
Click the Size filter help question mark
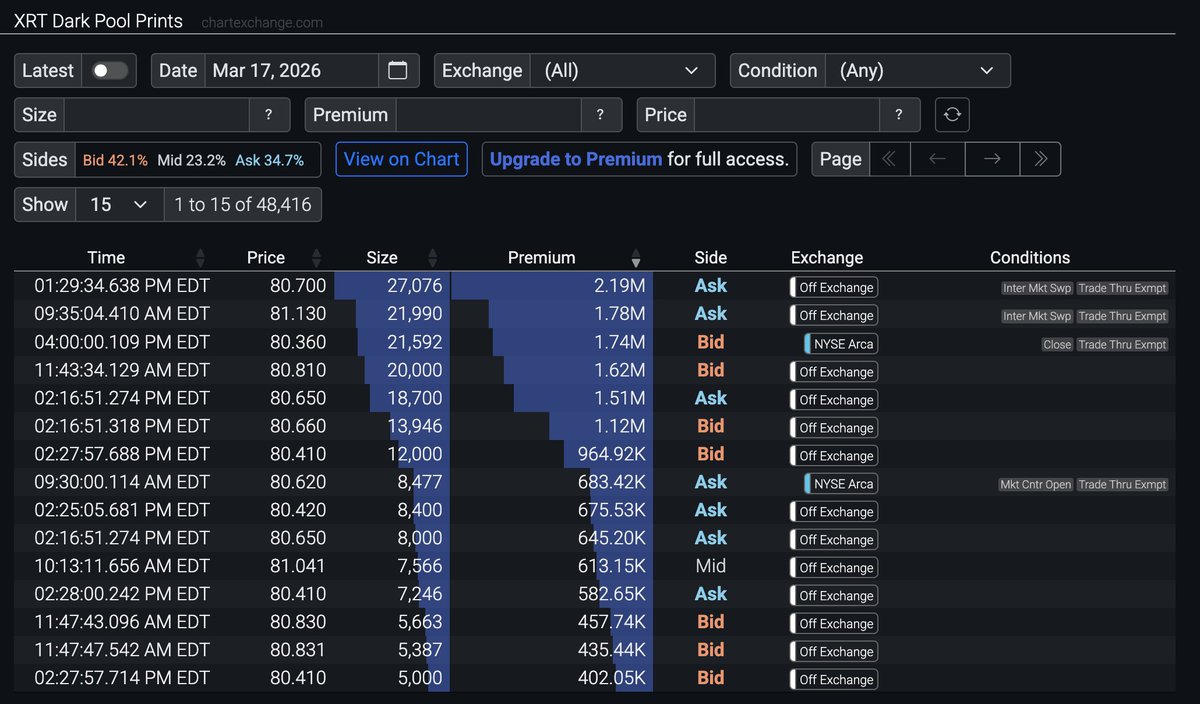click(x=269, y=115)
